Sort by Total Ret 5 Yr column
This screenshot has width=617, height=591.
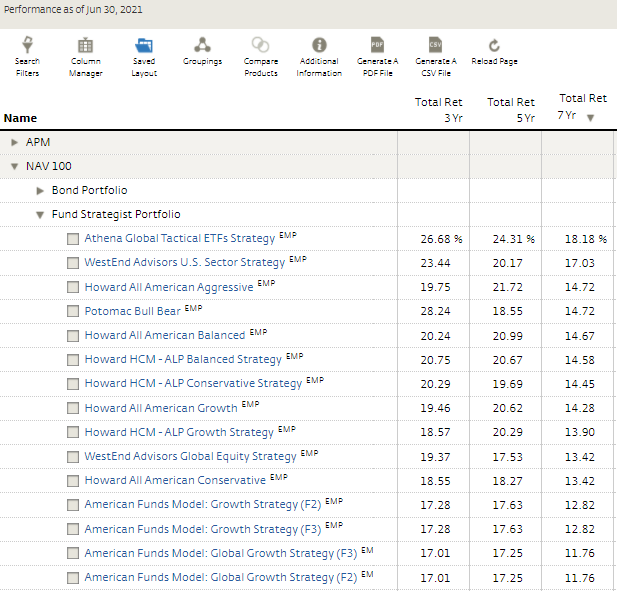[x=511, y=110]
